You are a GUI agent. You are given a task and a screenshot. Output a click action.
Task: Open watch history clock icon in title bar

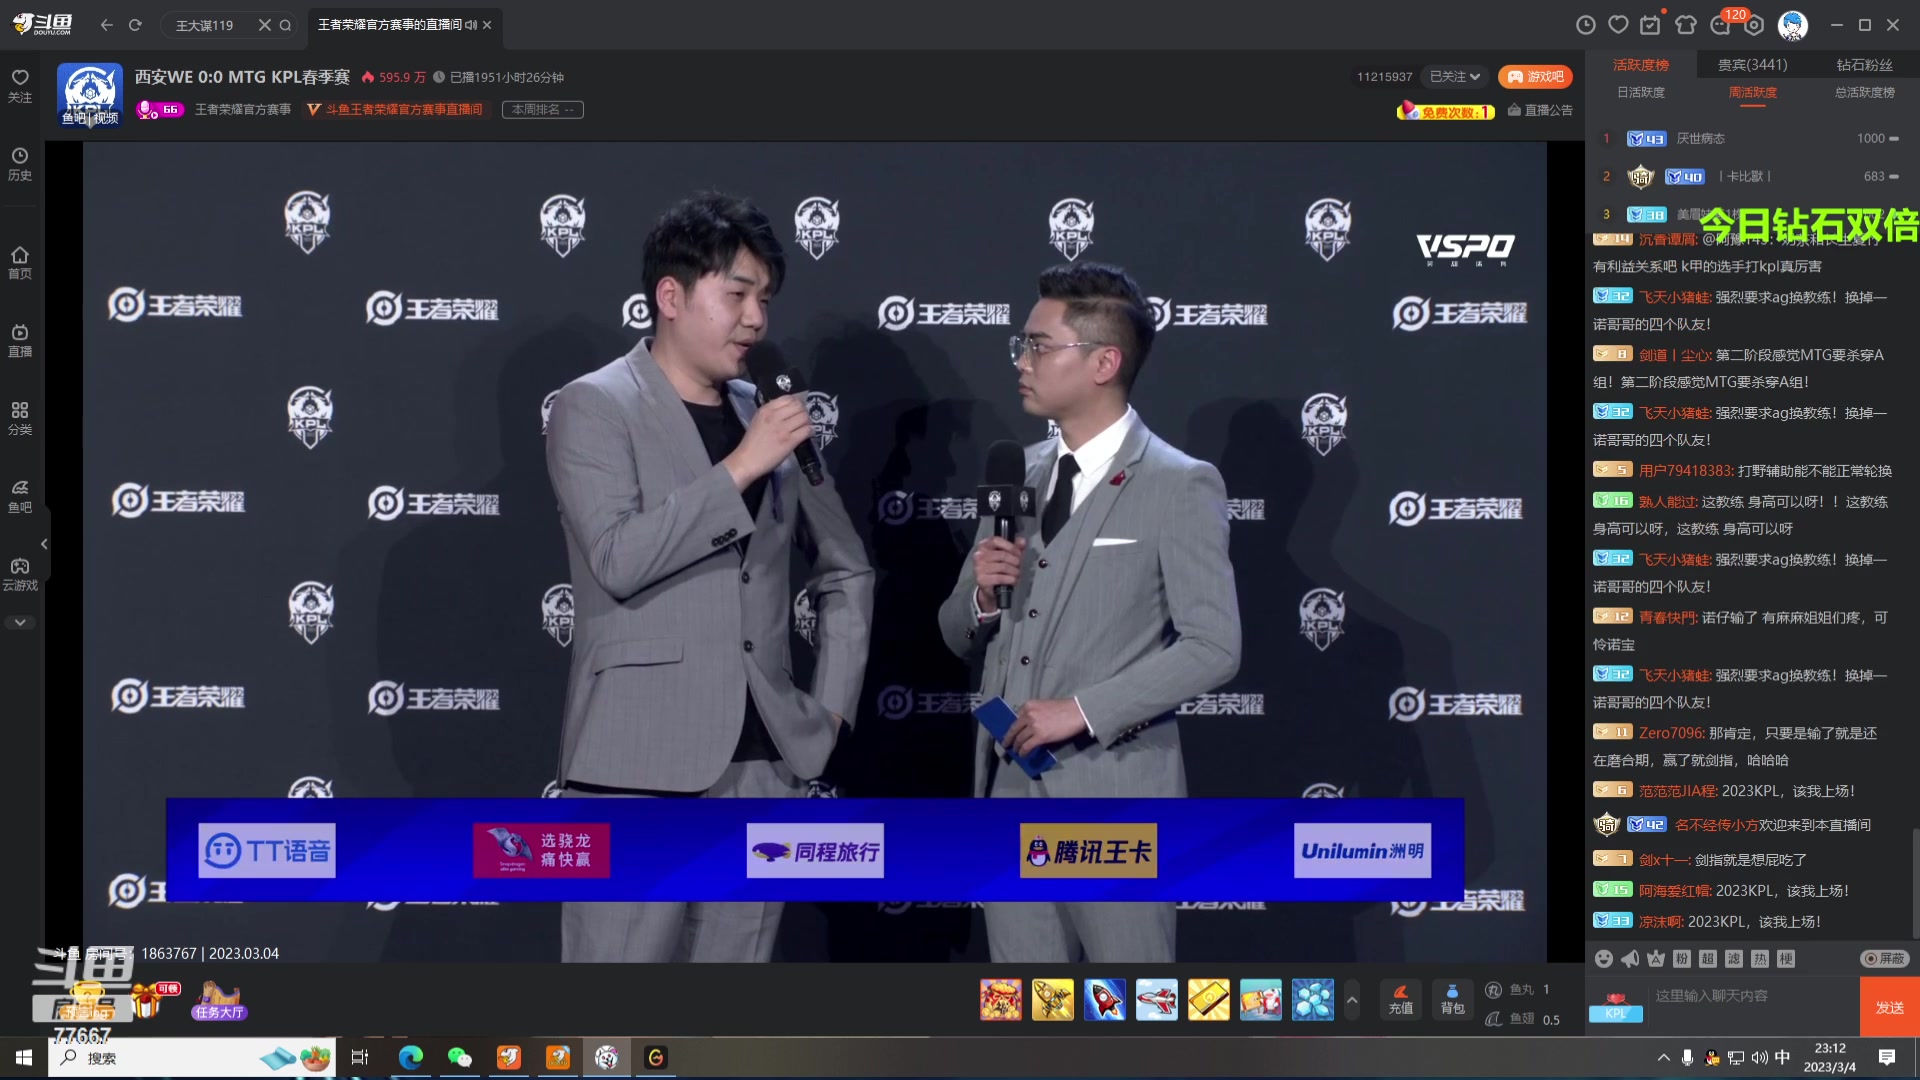[x=1586, y=25]
